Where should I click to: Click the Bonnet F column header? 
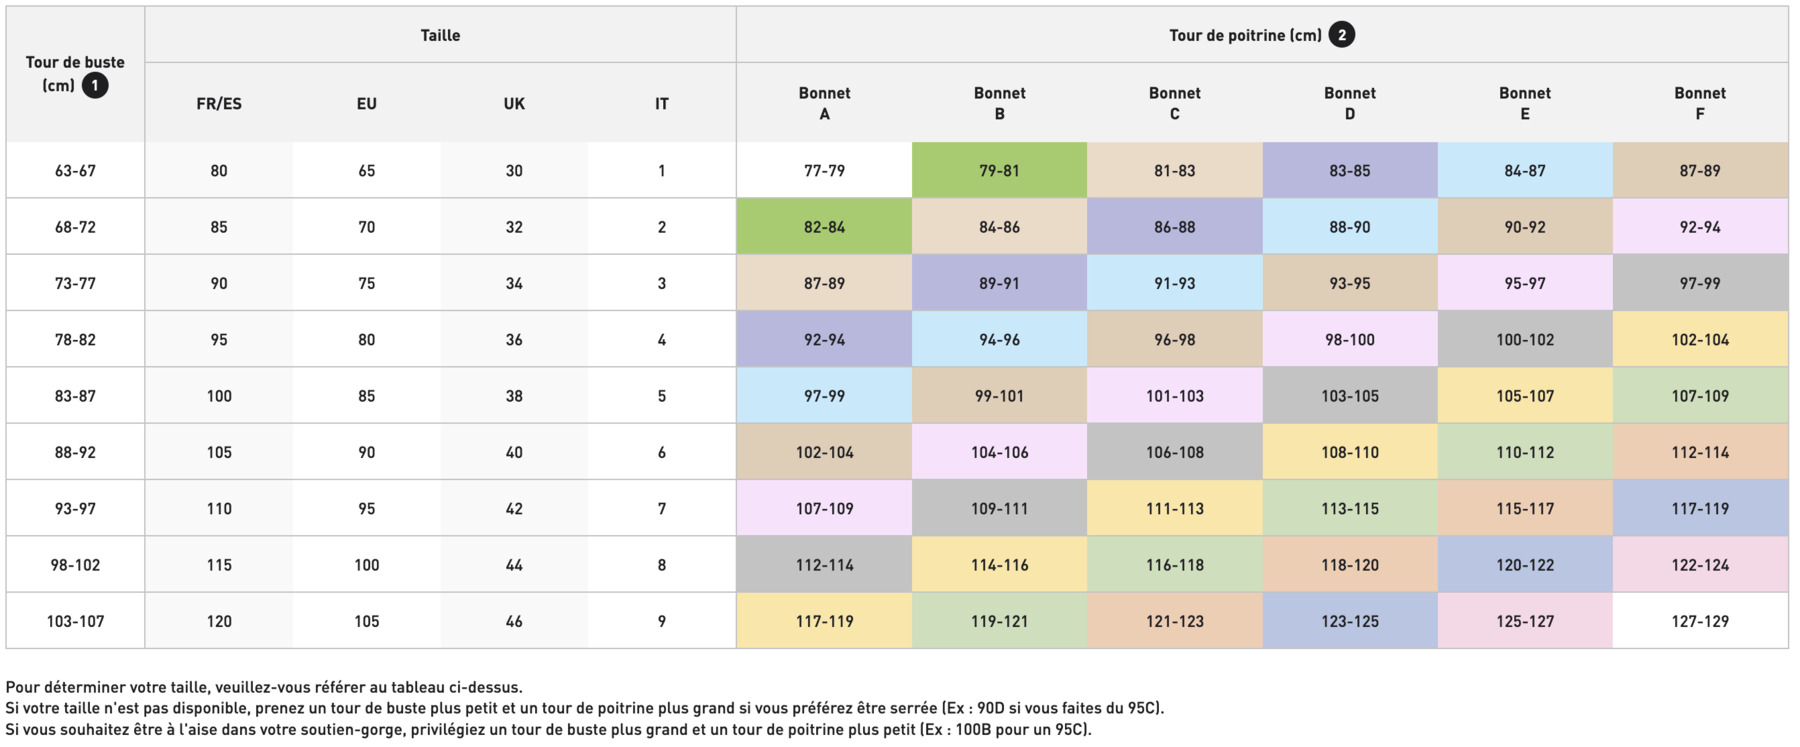coord(1699,104)
